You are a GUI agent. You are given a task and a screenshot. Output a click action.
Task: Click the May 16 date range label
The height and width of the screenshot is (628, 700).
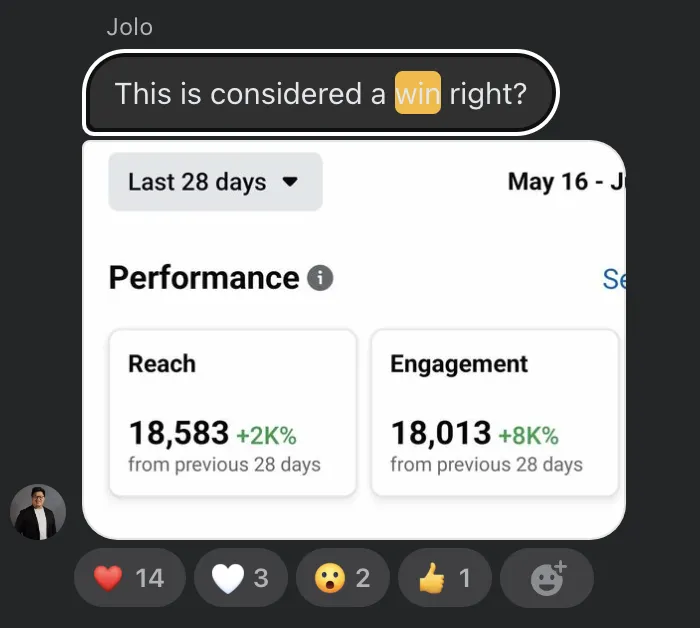[566, 182]
